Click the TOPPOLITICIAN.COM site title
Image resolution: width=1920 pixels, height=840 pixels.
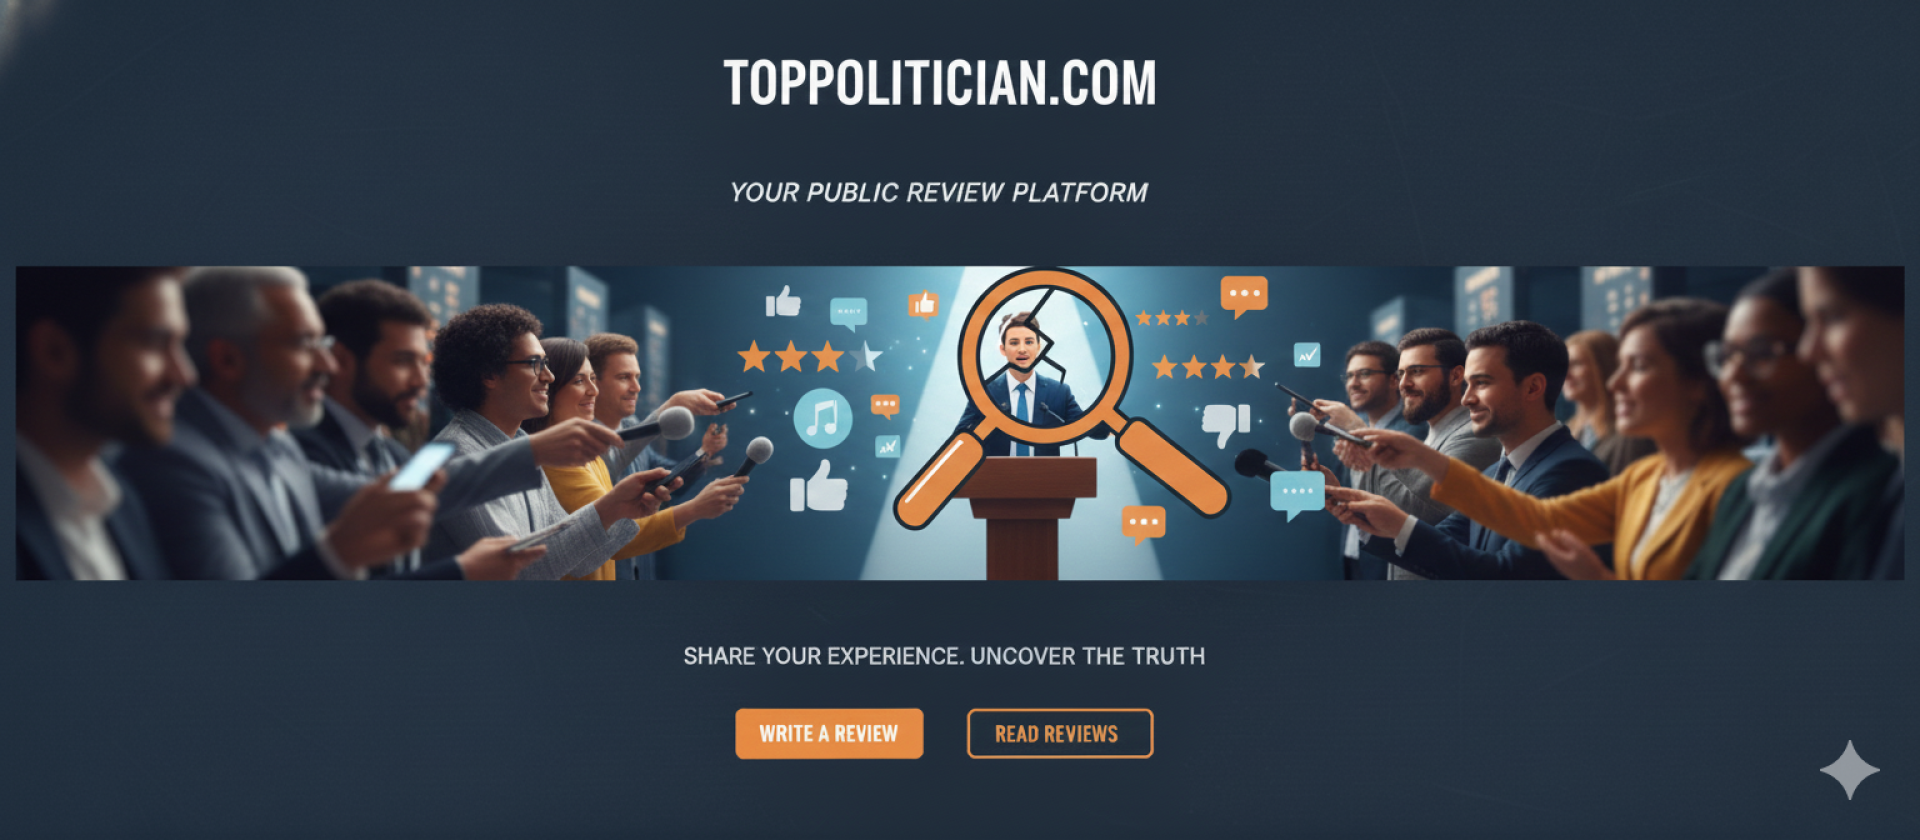pos(940,83)
